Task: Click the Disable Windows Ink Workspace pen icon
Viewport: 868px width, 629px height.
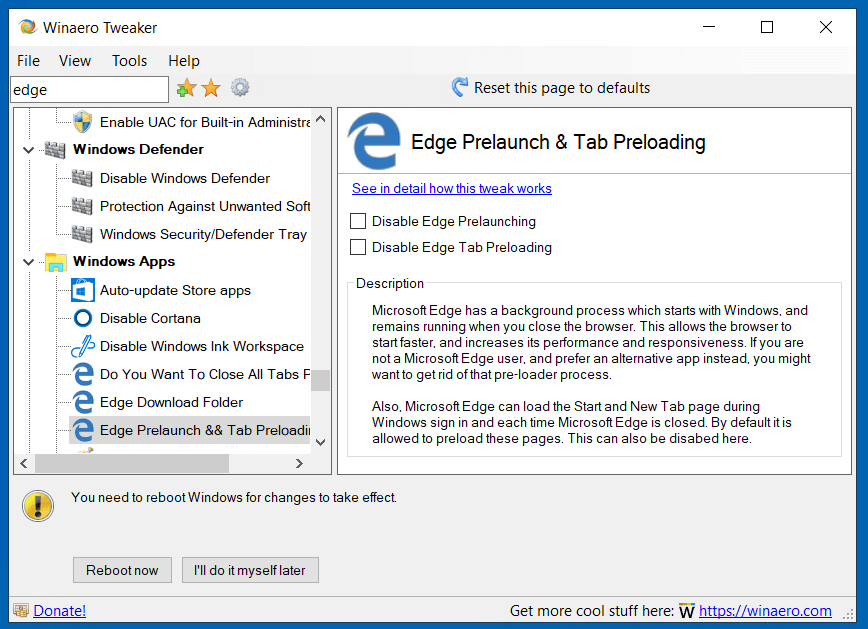Action: coord(83,346)
